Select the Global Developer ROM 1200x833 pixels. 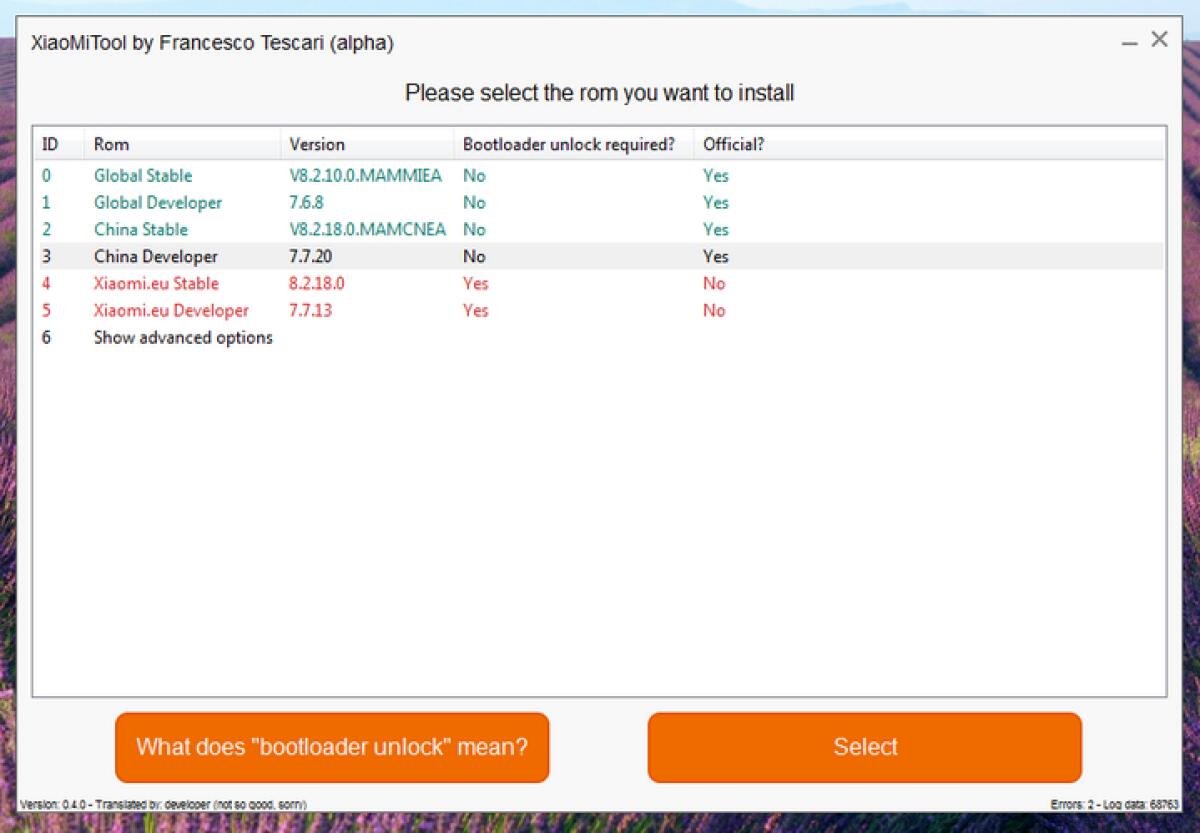pyautogui.click(x=157, y=202)
